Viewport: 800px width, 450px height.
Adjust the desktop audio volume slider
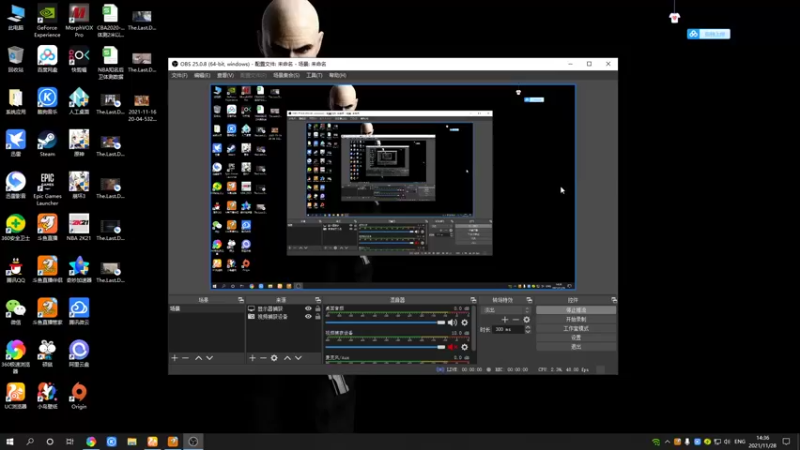click(x=386, y=322)
